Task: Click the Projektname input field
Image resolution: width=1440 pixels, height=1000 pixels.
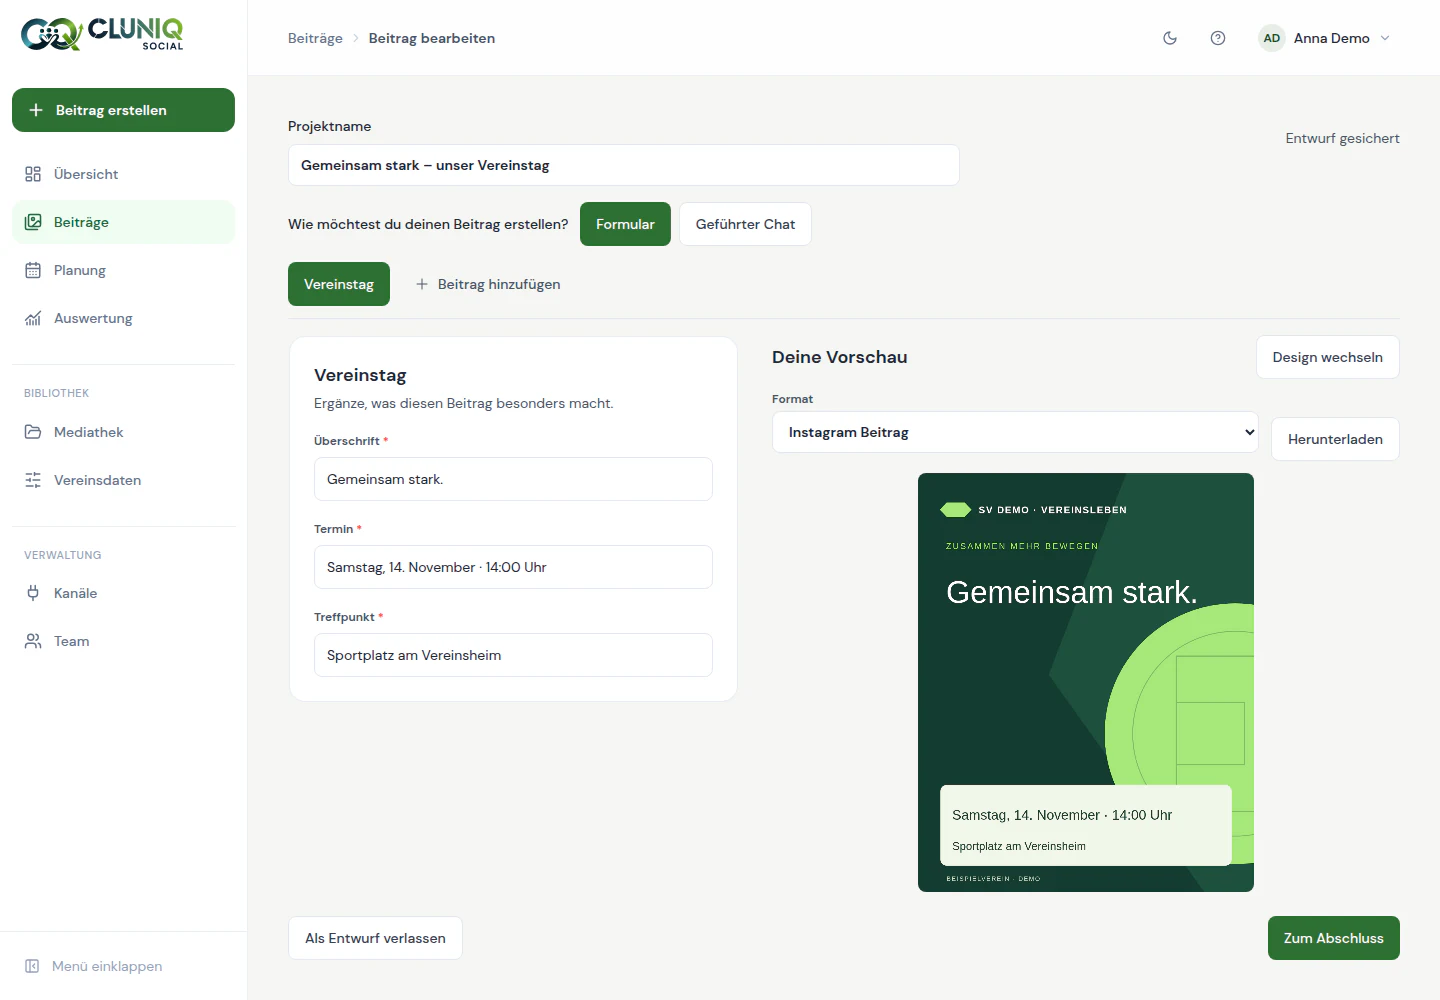Action: [623, 165]
